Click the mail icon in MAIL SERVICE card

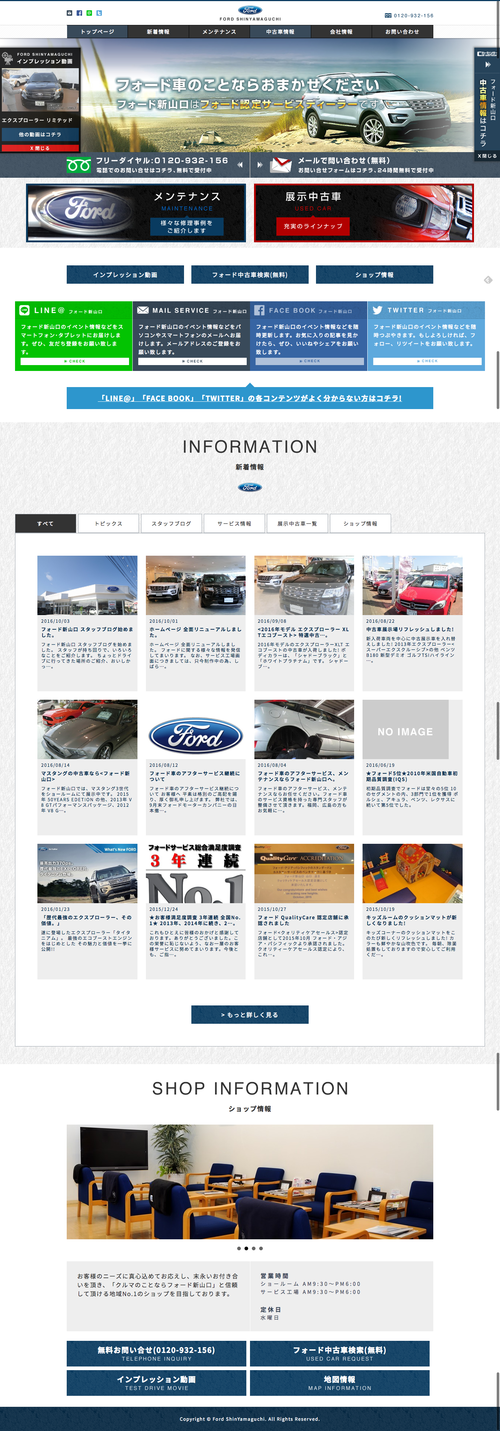143,311
